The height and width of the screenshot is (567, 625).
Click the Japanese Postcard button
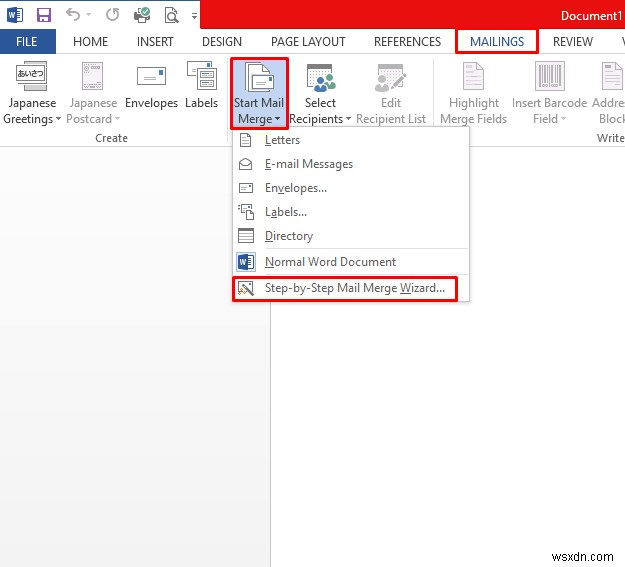coord(93,93)
